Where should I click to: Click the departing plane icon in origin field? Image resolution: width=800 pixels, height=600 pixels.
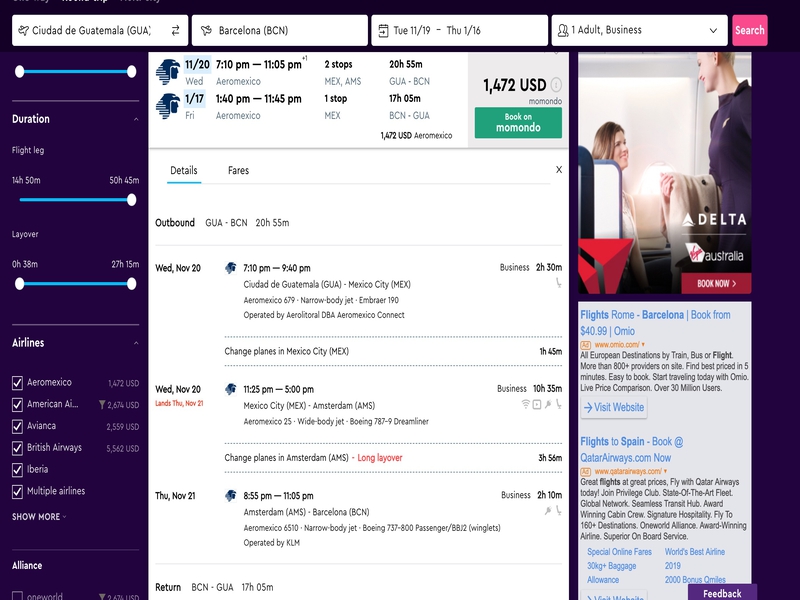pyautogui.click(x=23, y=31)
